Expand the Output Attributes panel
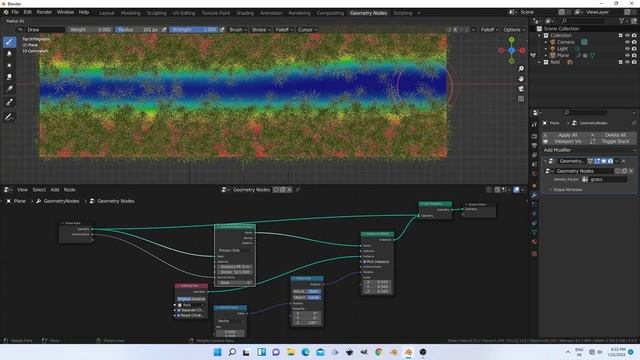The width and height of the screenshot is (640, 360). pos(566,190)
